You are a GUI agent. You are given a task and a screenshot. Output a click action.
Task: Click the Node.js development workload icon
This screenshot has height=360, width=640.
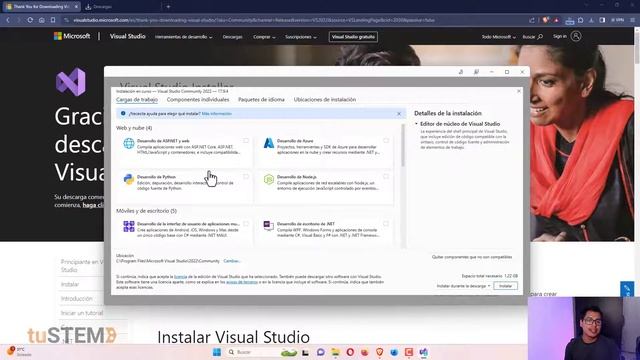point(269,179)
